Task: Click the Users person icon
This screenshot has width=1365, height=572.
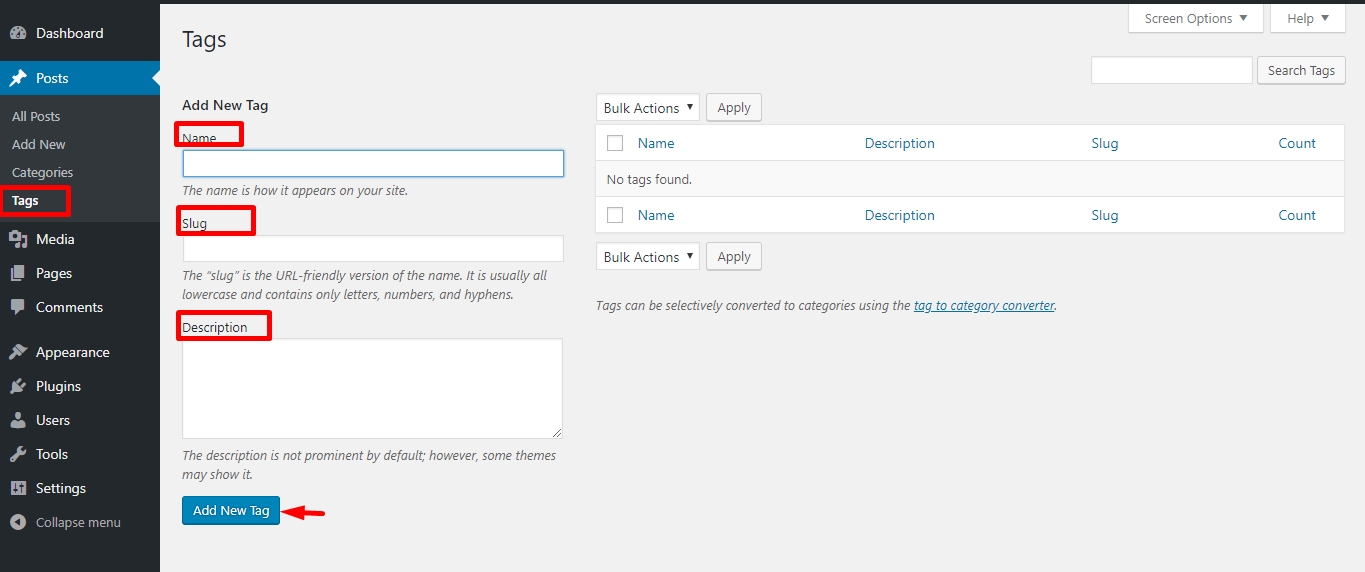Action: click(18, 420)
